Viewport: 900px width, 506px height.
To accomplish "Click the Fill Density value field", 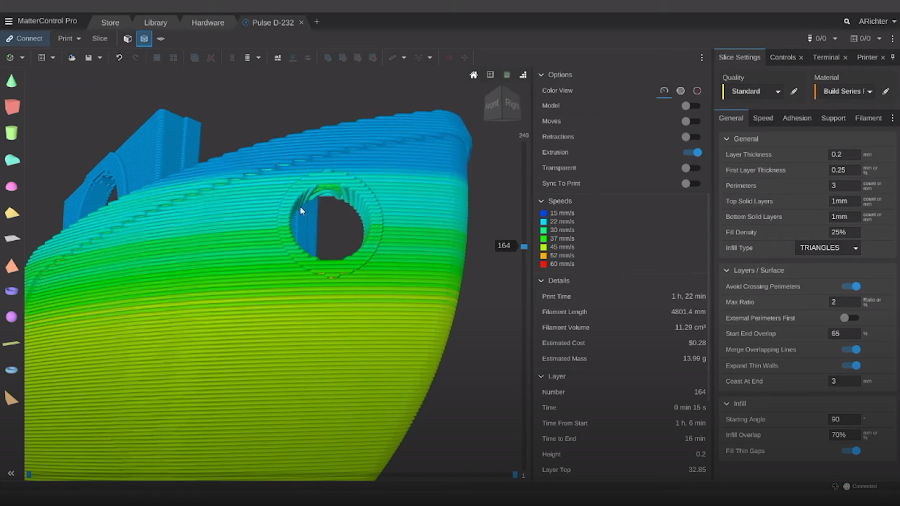I will coord(843,232).
